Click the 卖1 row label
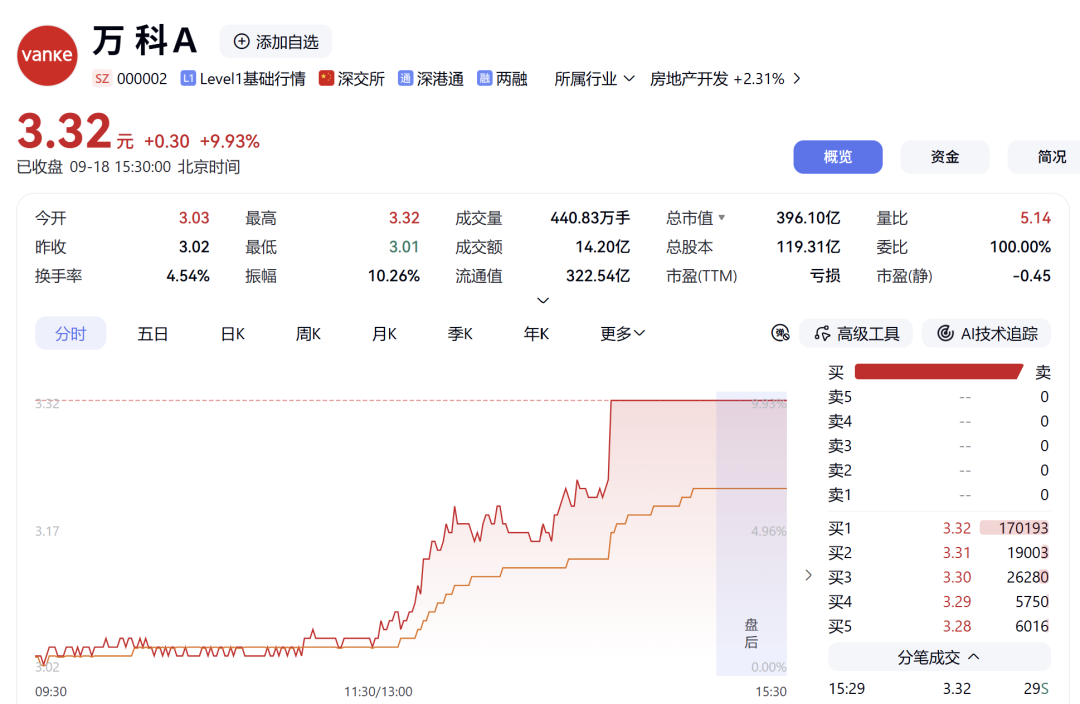 tap(840, 495)
